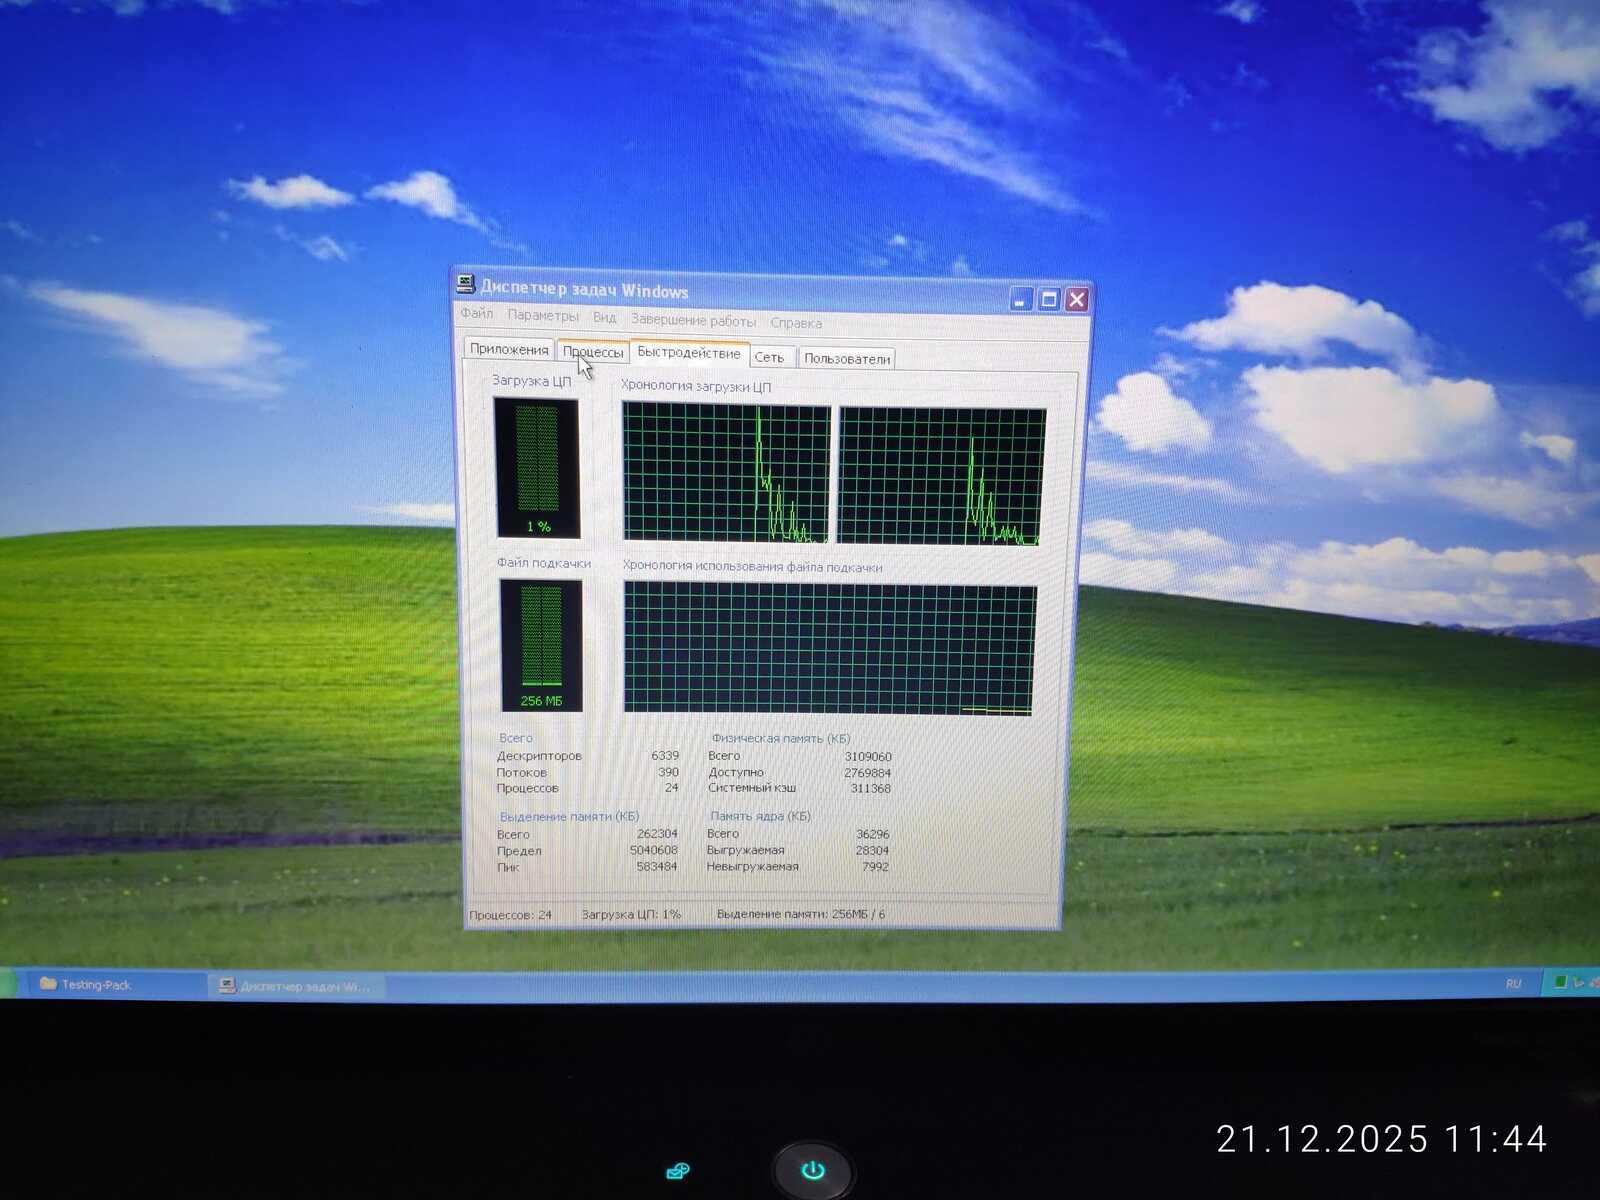This screenshot has width=1600, height=1200.
Task: Click the Task Manager title bar icon
Action: tap(465, 284)
